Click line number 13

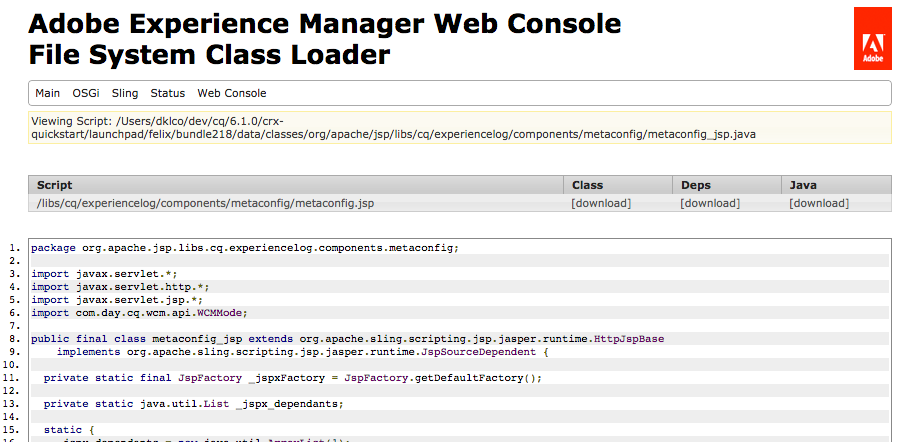coord(12,403)
